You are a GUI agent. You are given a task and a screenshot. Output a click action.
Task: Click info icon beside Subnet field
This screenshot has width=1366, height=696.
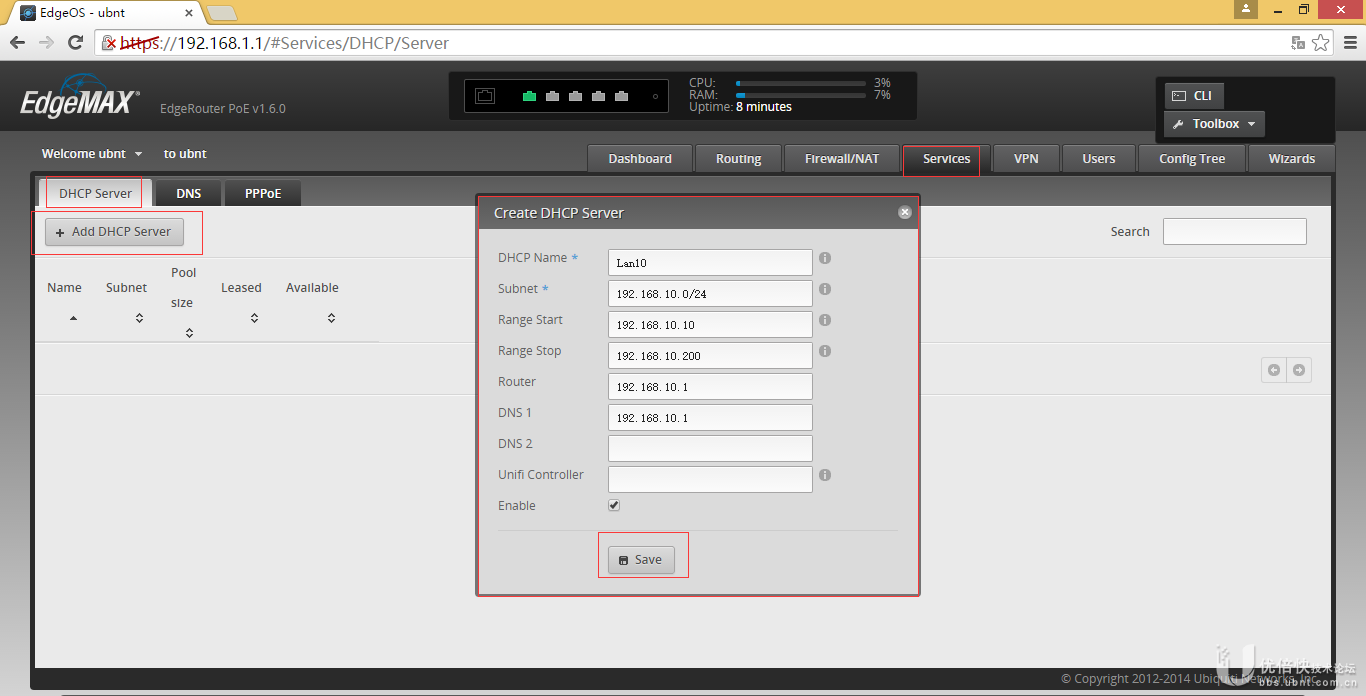825,289
